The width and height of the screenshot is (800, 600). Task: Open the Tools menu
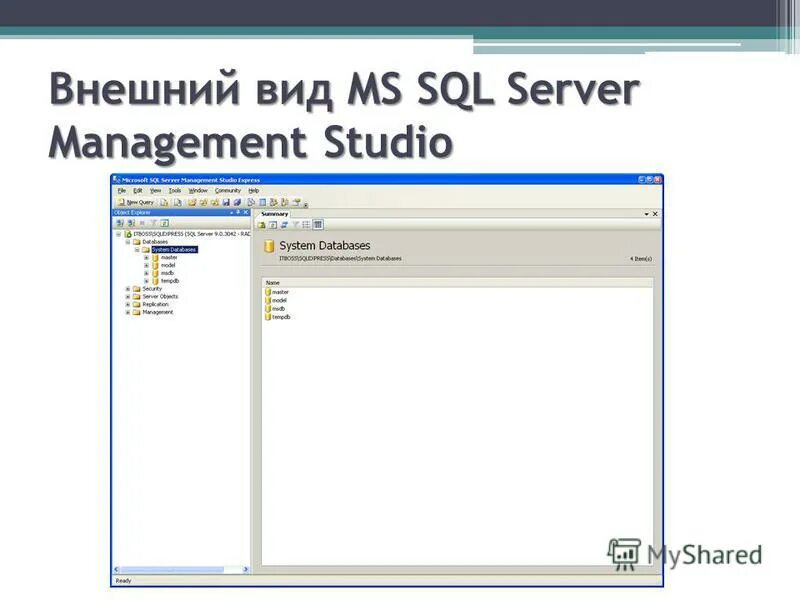pos(175,190)
